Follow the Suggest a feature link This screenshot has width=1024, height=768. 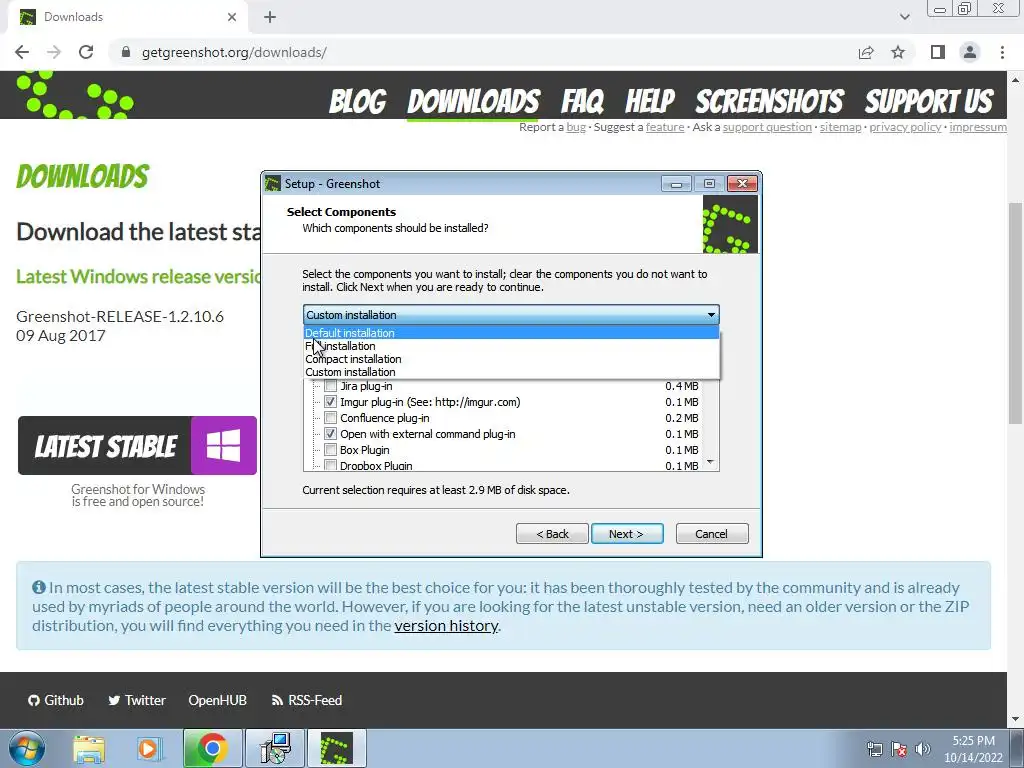[665, 127]
